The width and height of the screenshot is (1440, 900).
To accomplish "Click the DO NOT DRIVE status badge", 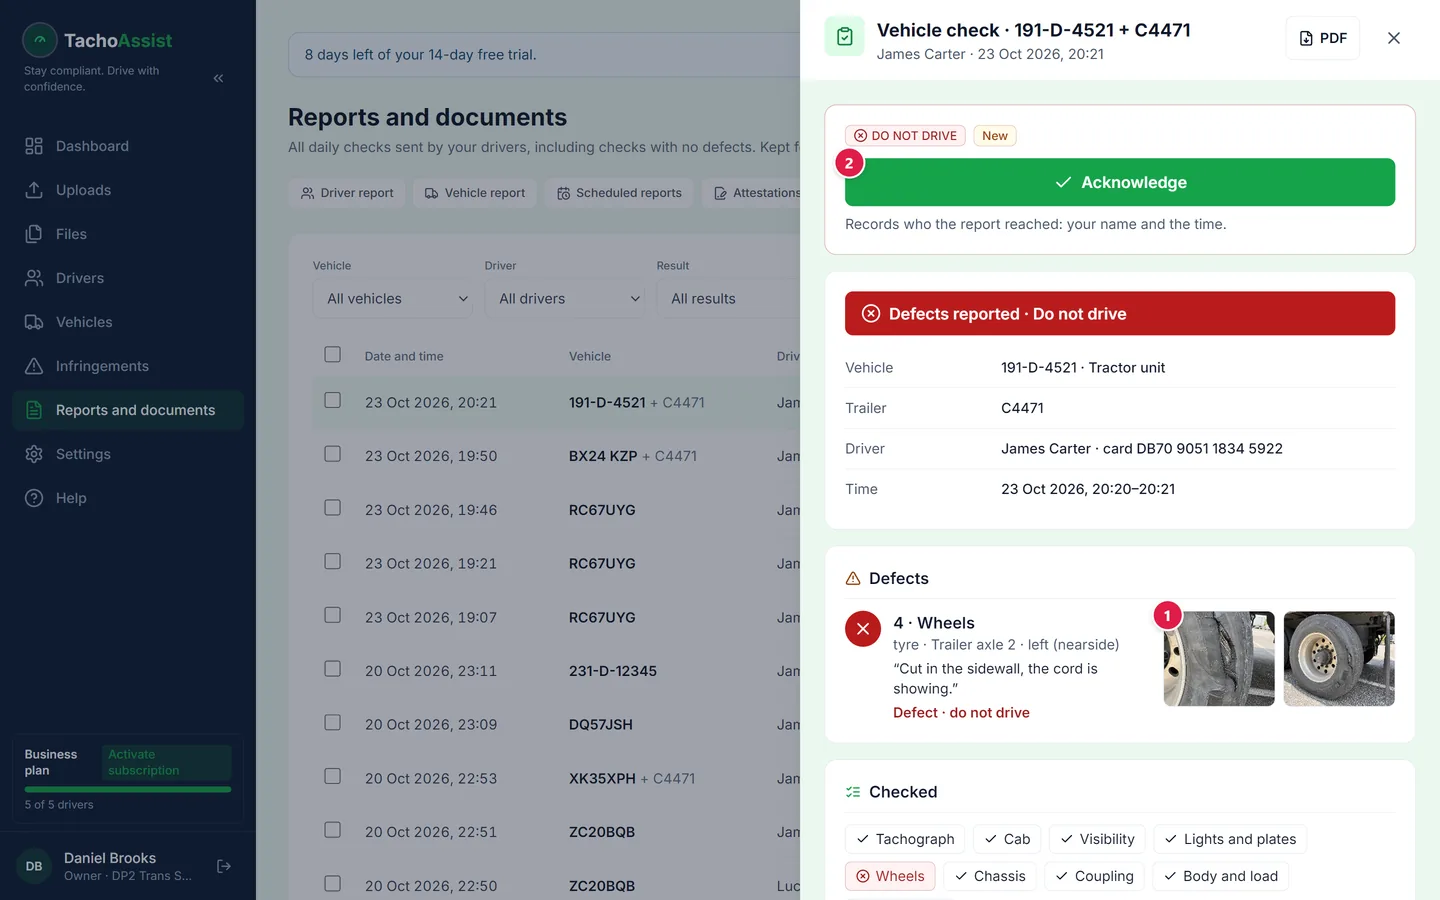I will pyautogui.click(x=905, y=136).
